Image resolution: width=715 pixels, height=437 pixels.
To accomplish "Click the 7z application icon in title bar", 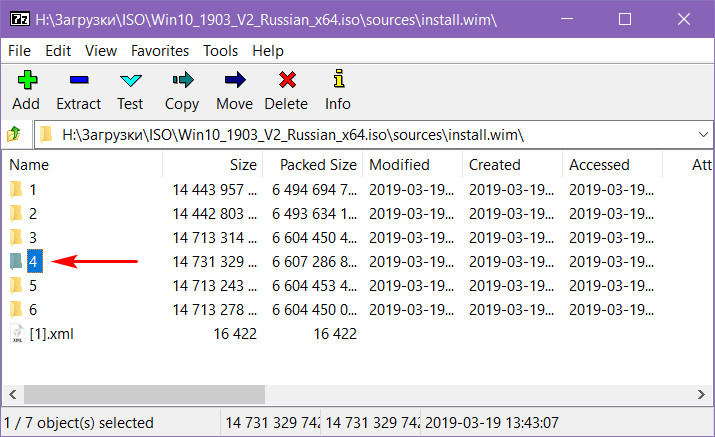I will pos(20,19).
